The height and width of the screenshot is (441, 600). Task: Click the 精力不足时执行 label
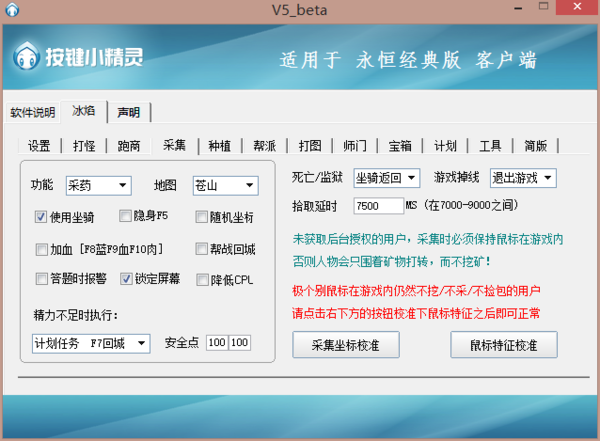pyautogui.click(x=76, y=315)
